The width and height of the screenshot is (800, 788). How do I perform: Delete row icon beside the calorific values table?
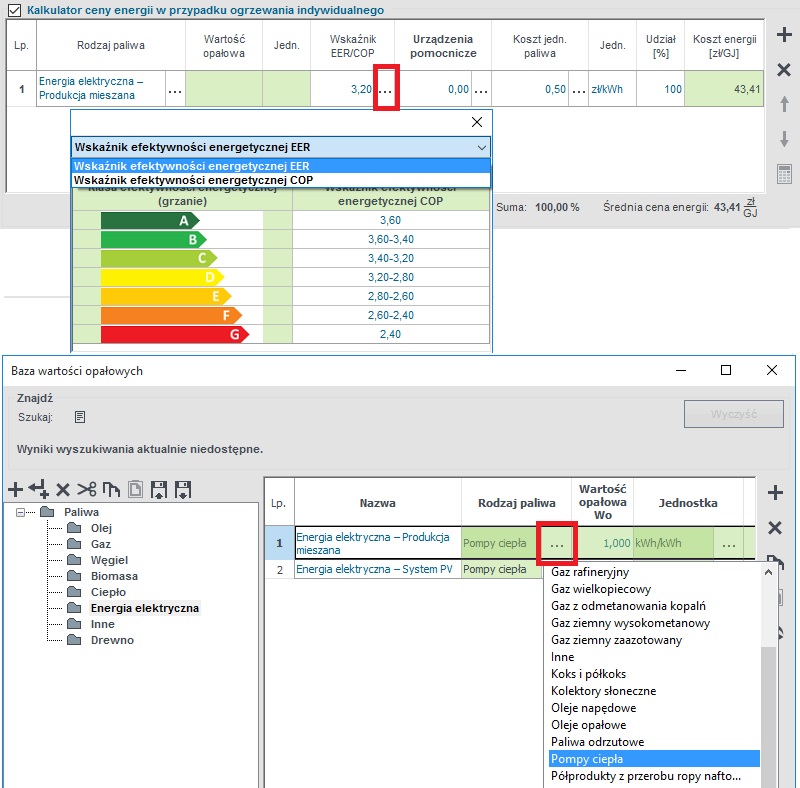tap(775, 527)
